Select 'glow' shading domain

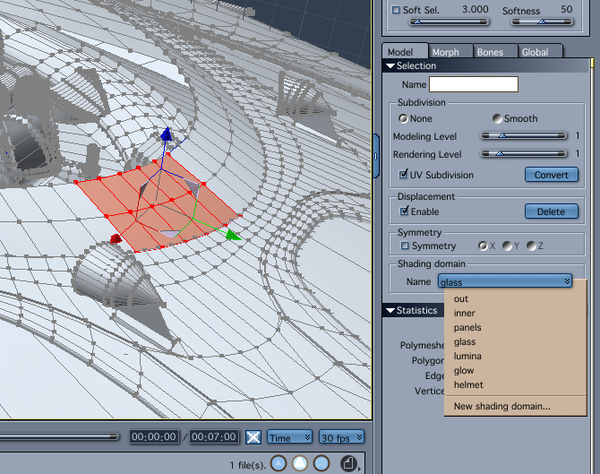pyautogui.click(x=515, y=370)
